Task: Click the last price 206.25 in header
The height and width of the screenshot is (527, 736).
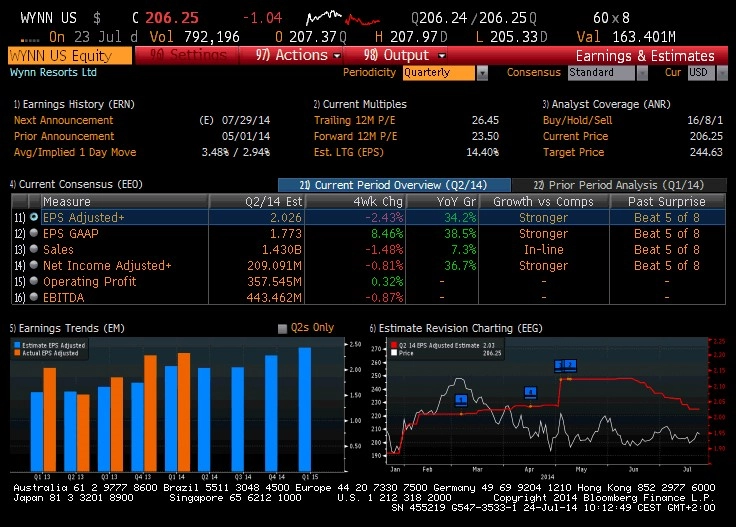Action: click(172, 18)
